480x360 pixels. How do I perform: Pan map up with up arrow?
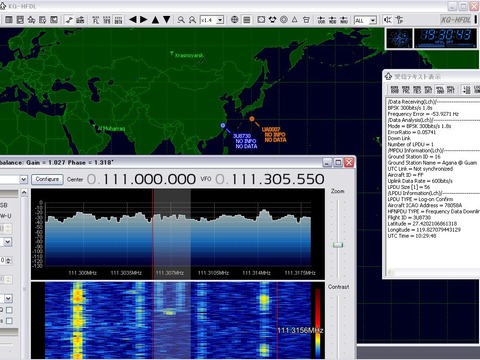155,20
